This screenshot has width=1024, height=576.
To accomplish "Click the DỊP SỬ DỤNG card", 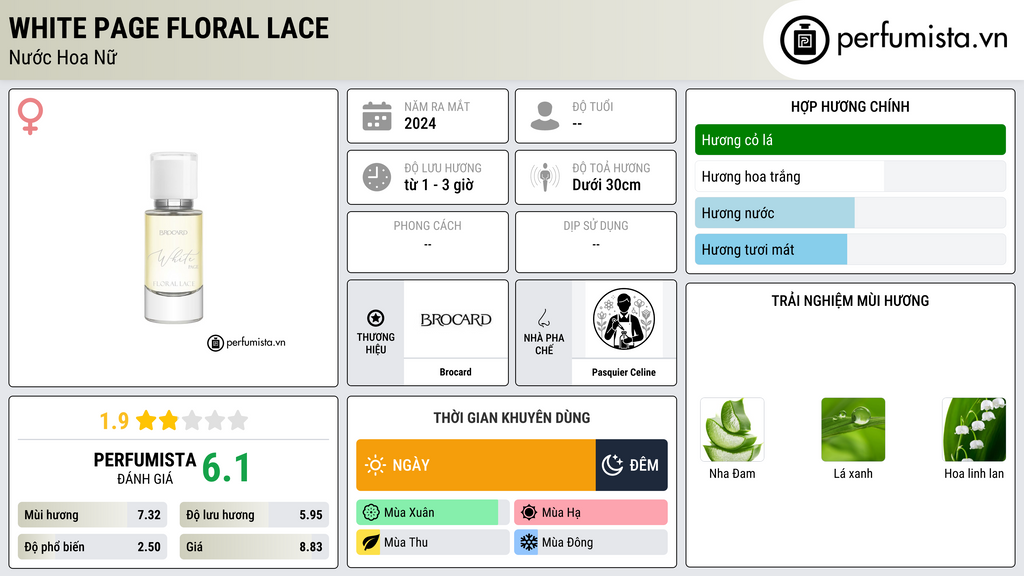I will (596, 242).
